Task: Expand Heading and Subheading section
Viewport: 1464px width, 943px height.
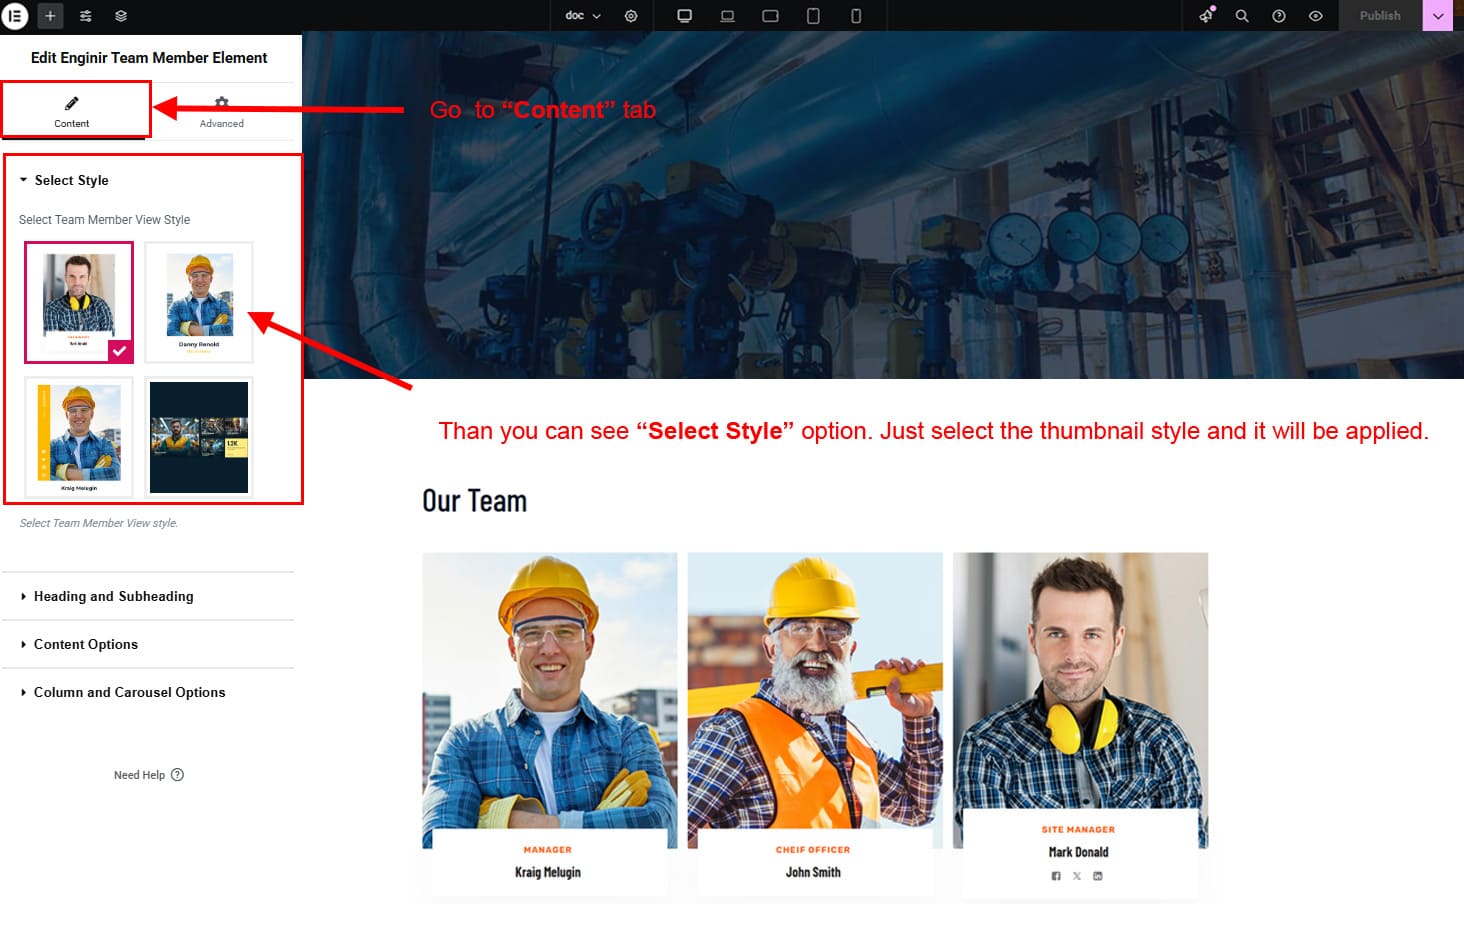Action: [114, 596]
